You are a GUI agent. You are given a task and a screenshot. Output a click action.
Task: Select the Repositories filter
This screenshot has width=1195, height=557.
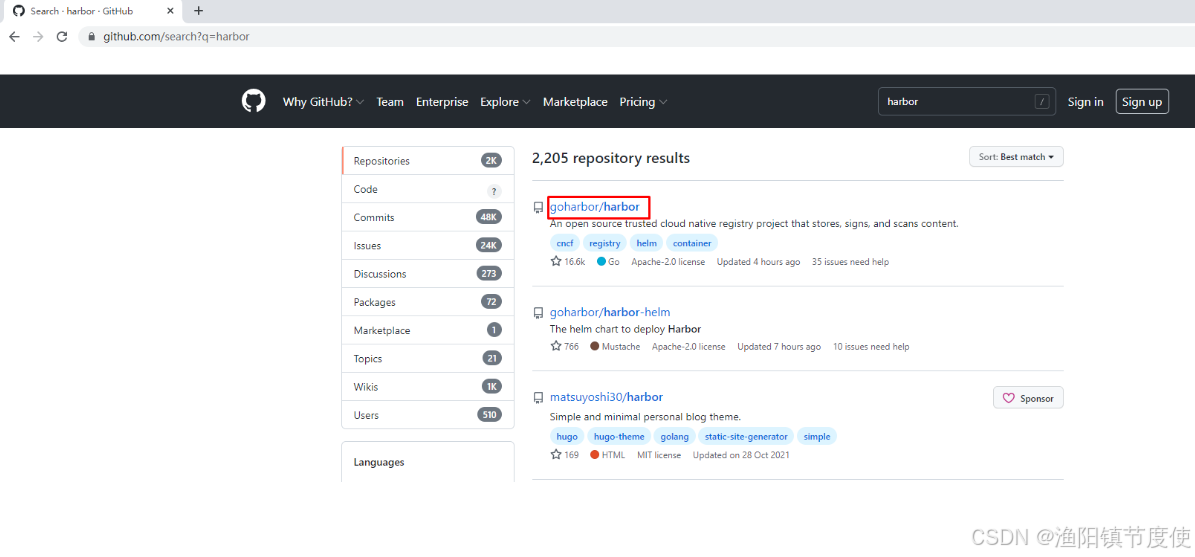click(x=428, y=161)
